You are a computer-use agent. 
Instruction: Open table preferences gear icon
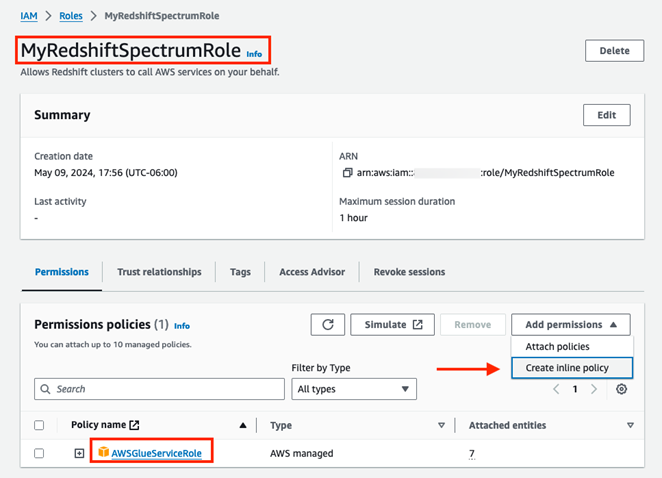[621, 389]
